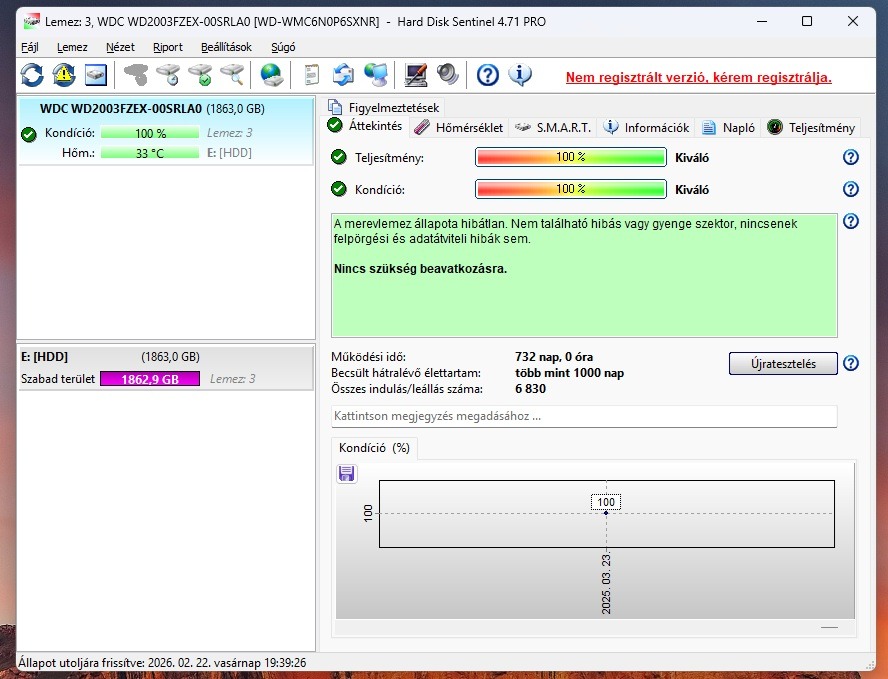Viewport: 888px width, 679px height.
Task: Click the green 33 °C temperature bar
Action: 150,153
